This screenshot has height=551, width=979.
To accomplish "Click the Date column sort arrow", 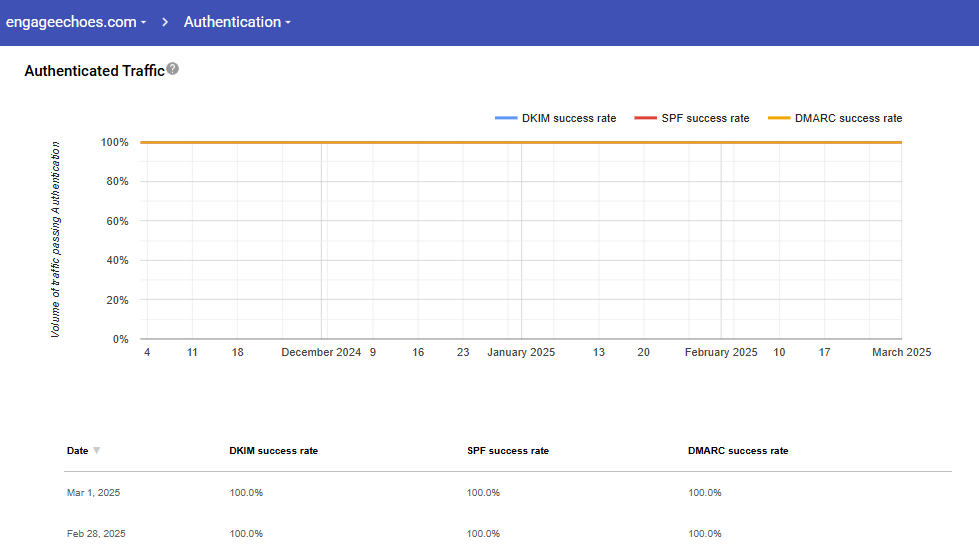I will pos(97,451).
